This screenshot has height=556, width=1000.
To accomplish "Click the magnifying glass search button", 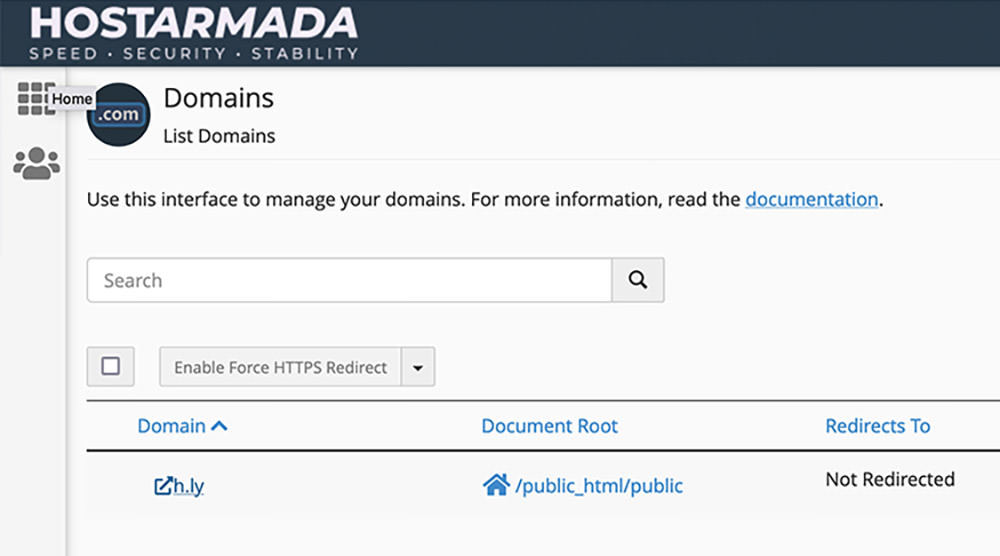I will coord(638,280).
